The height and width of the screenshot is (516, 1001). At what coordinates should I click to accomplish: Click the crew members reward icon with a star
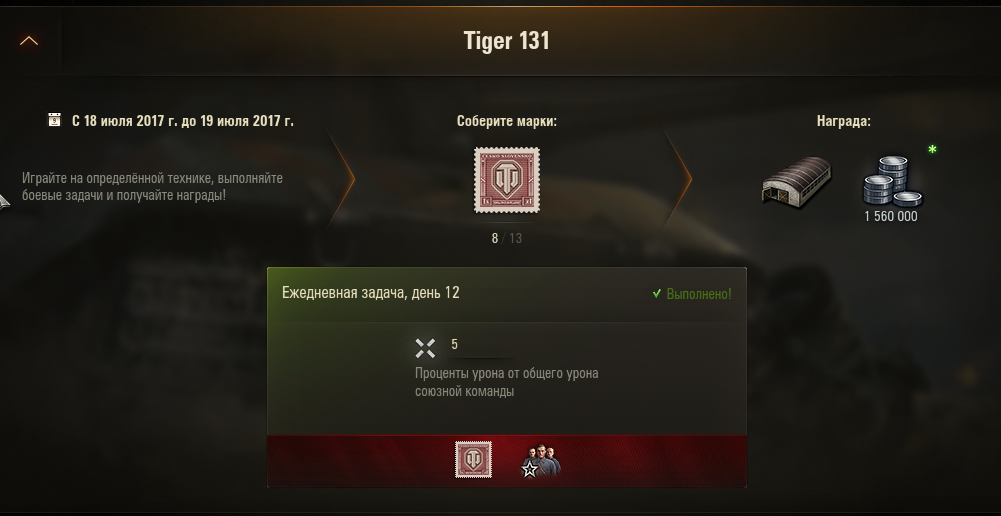[x=540, y=461]
